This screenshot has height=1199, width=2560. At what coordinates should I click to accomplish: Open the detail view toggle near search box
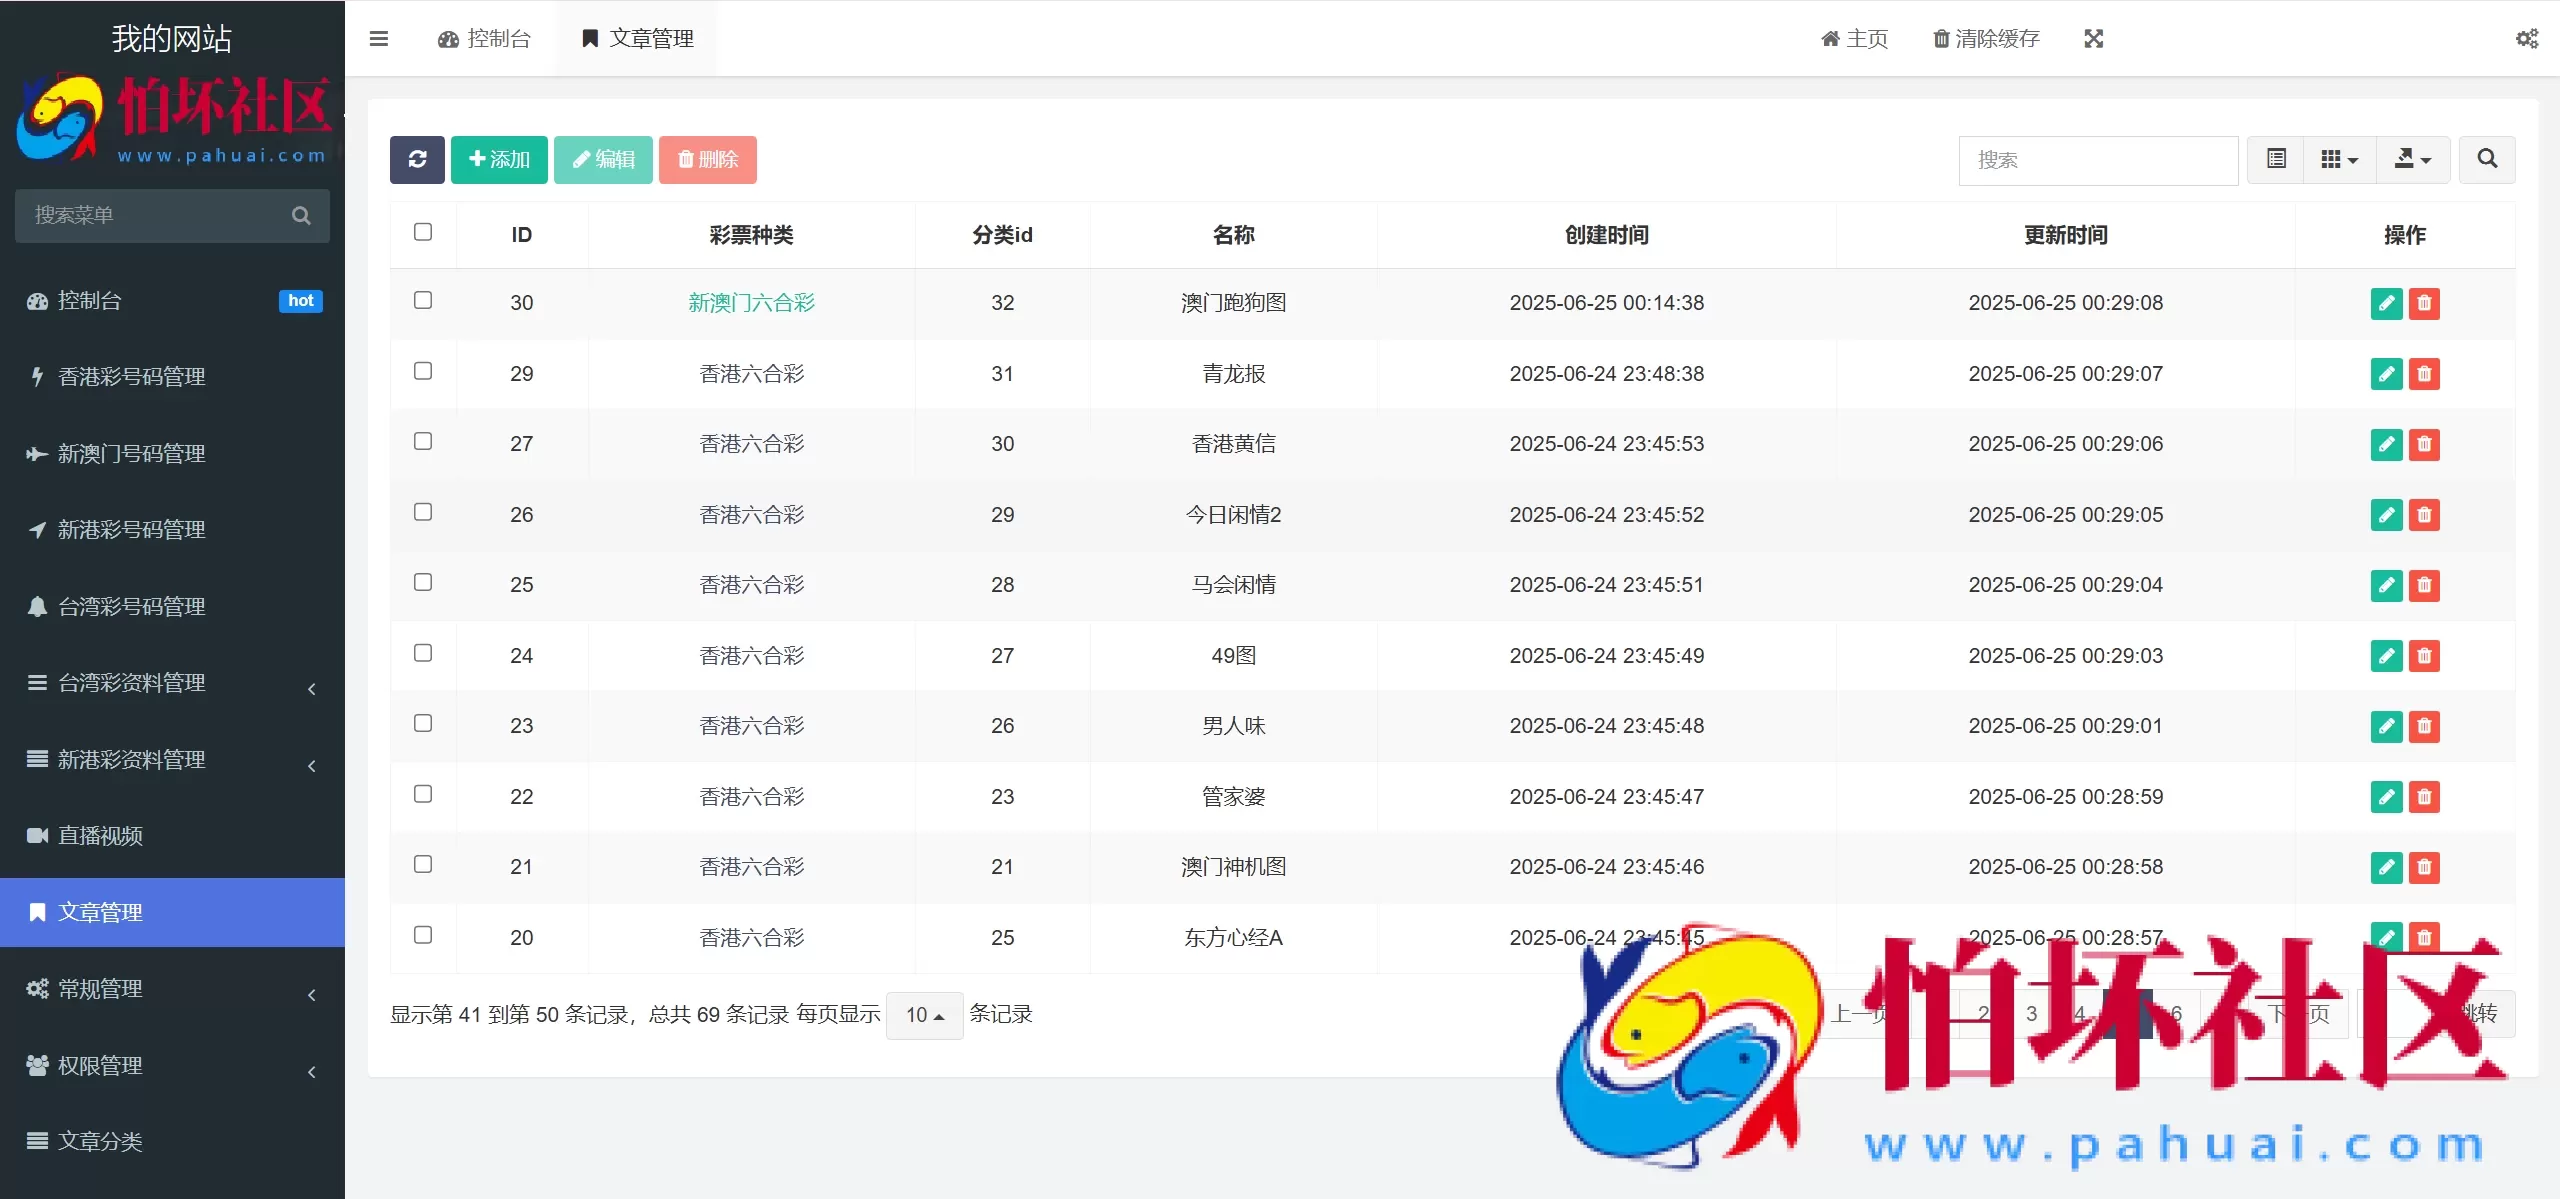[2274, 159]
